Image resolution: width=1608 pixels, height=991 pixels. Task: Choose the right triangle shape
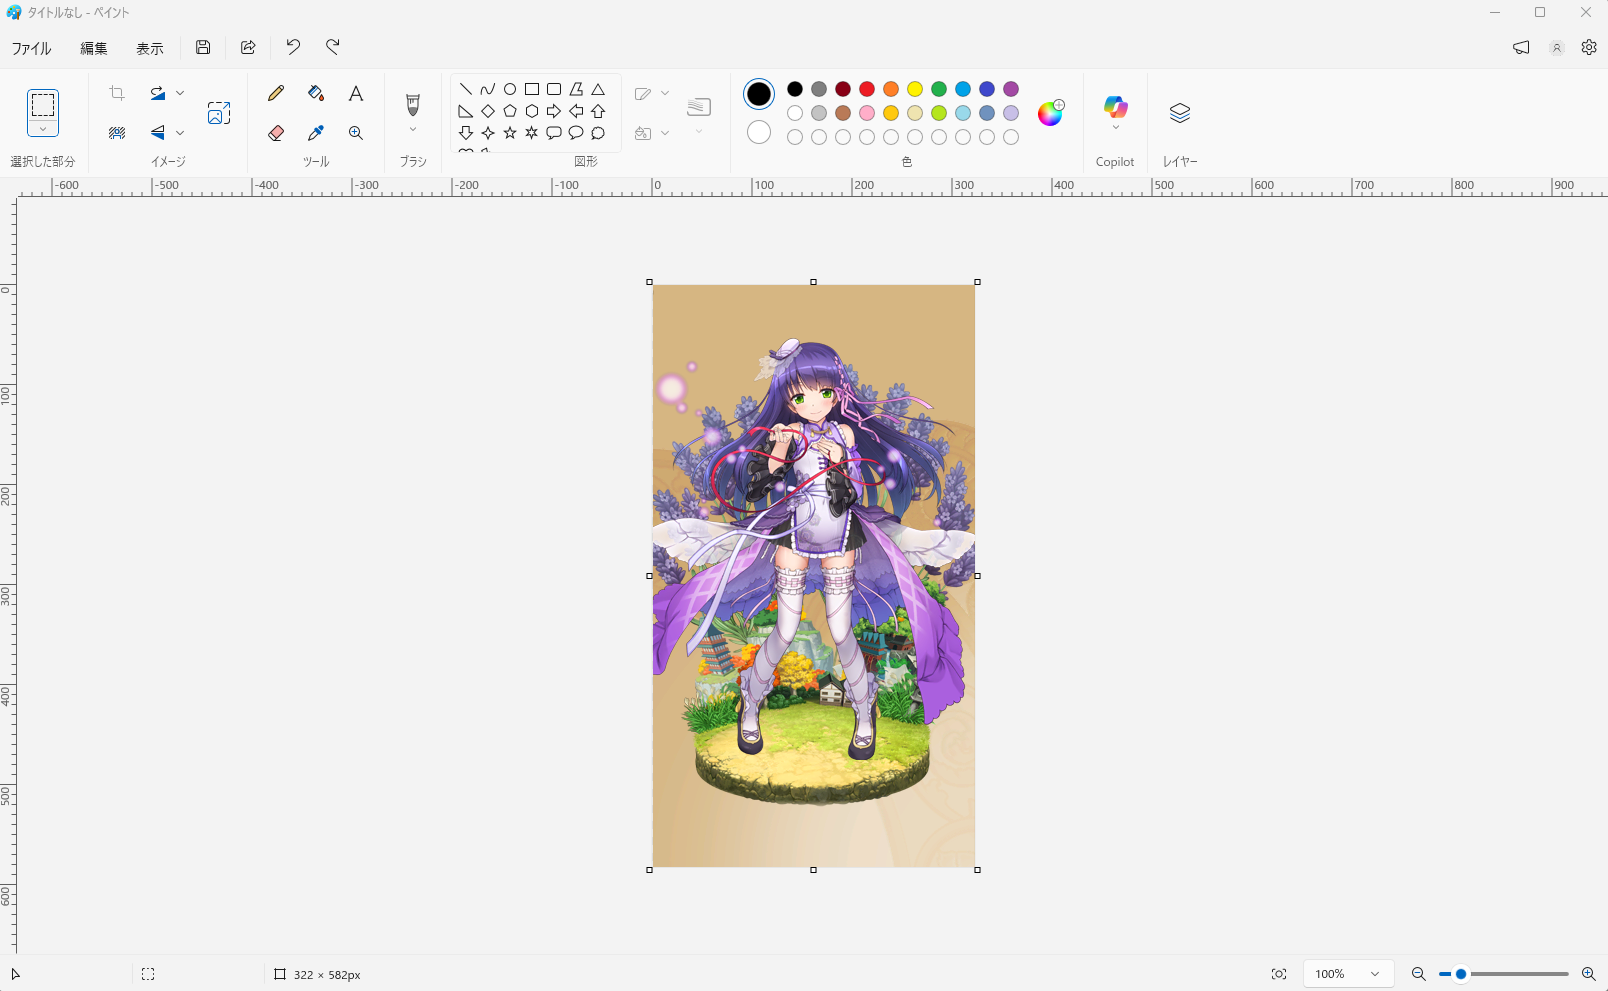(x=466, y=111)
